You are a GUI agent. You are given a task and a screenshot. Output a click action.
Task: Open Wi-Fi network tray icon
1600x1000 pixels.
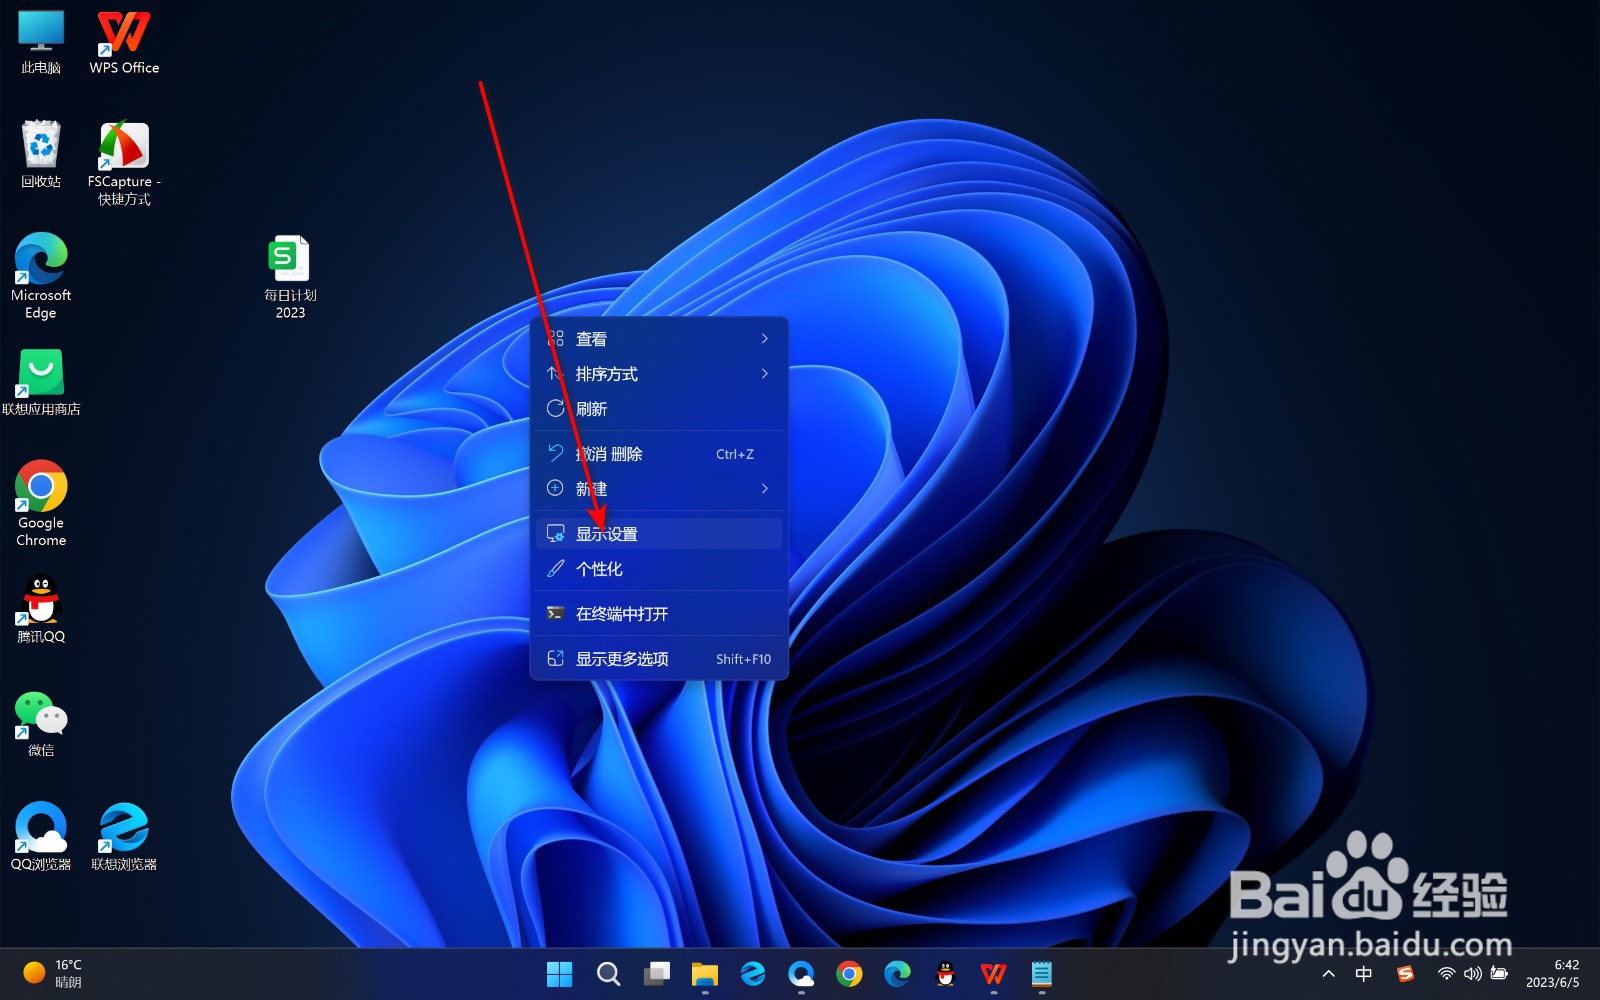[1446, 974]
